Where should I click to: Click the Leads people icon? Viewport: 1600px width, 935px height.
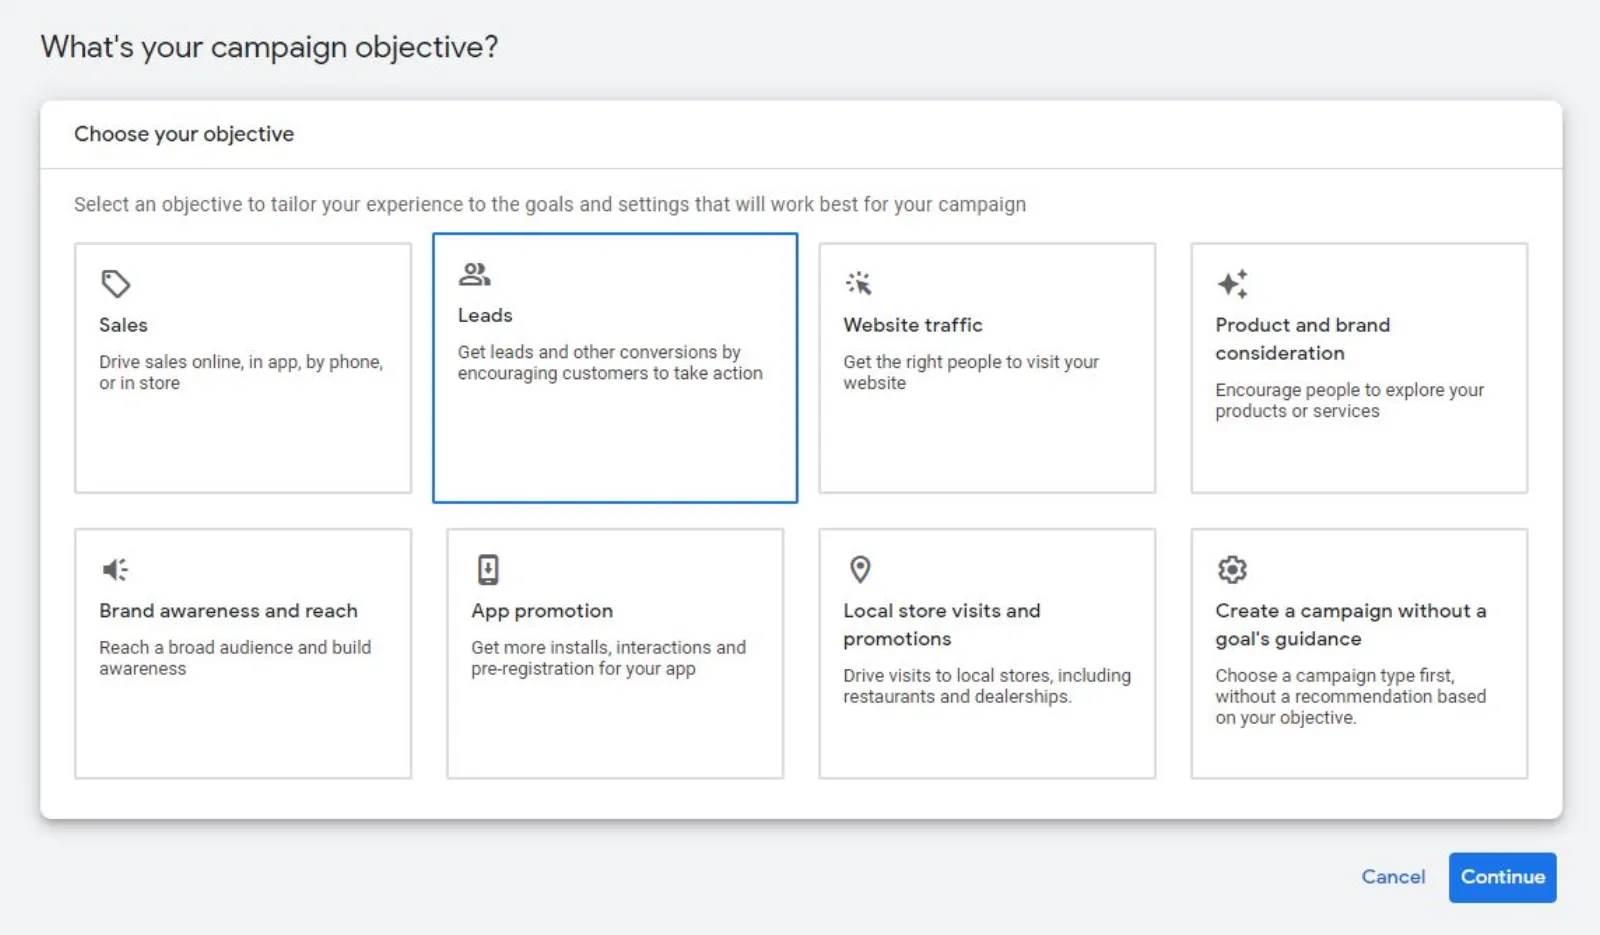474,274
